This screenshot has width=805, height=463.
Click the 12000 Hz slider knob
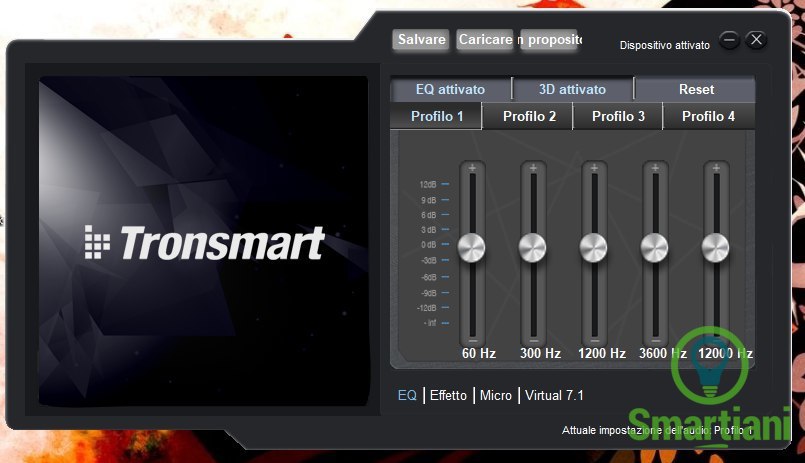[716, 247]
